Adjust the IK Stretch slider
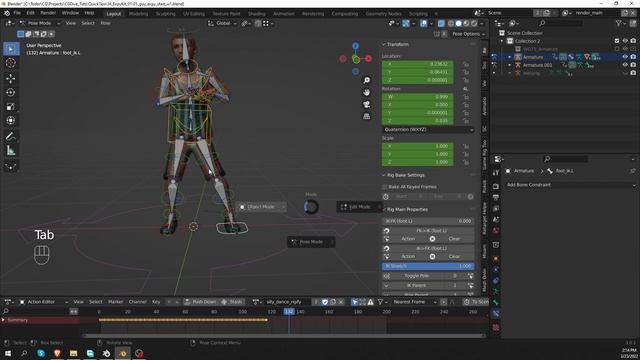Viewport: 640px width, 360px height. click(428, 266)
